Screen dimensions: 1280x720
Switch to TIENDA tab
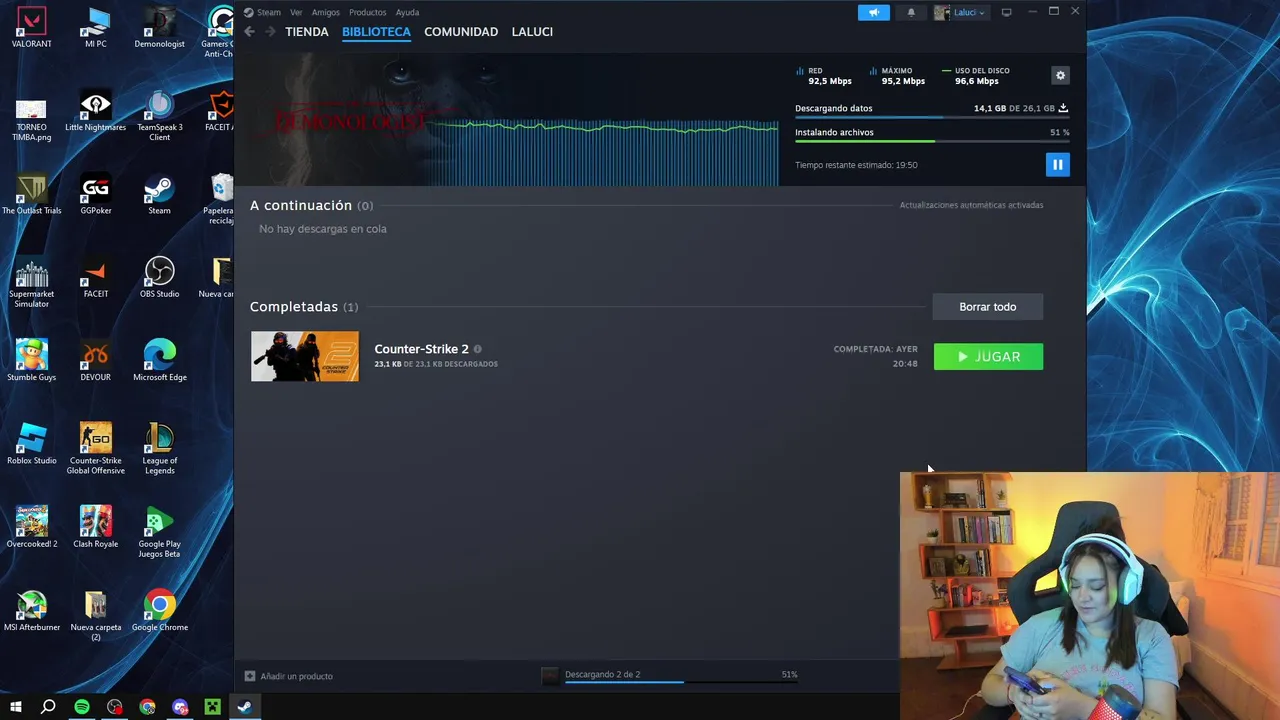click(307, 32)
